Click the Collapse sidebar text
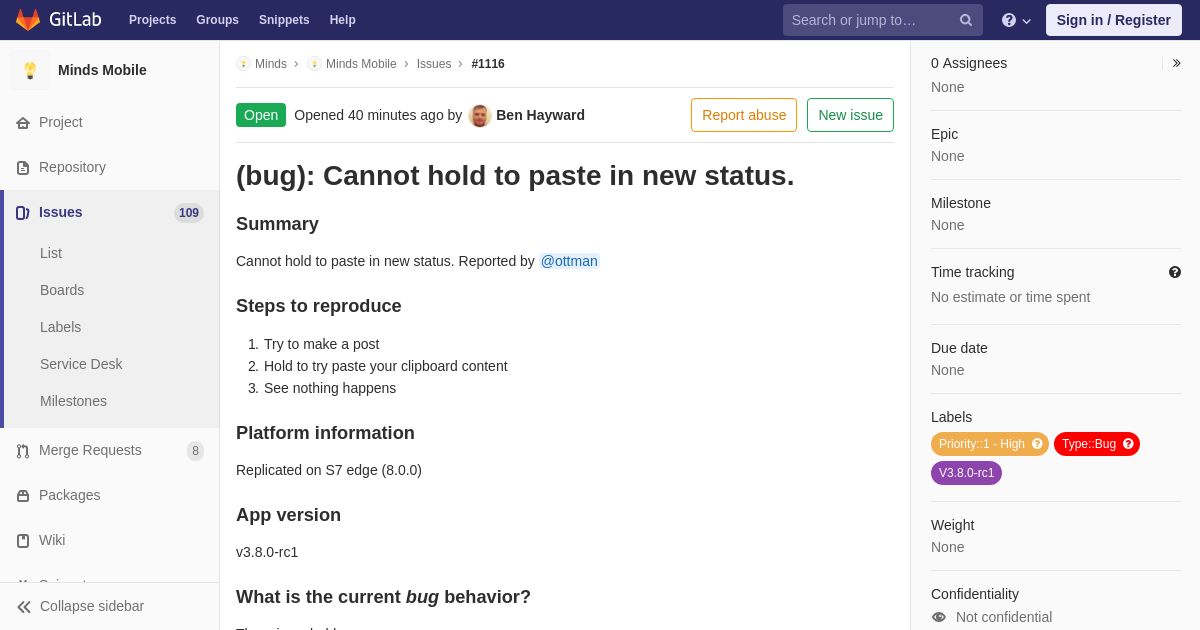The height and width of the screenshot is (630, 1200). pos(92,606)
